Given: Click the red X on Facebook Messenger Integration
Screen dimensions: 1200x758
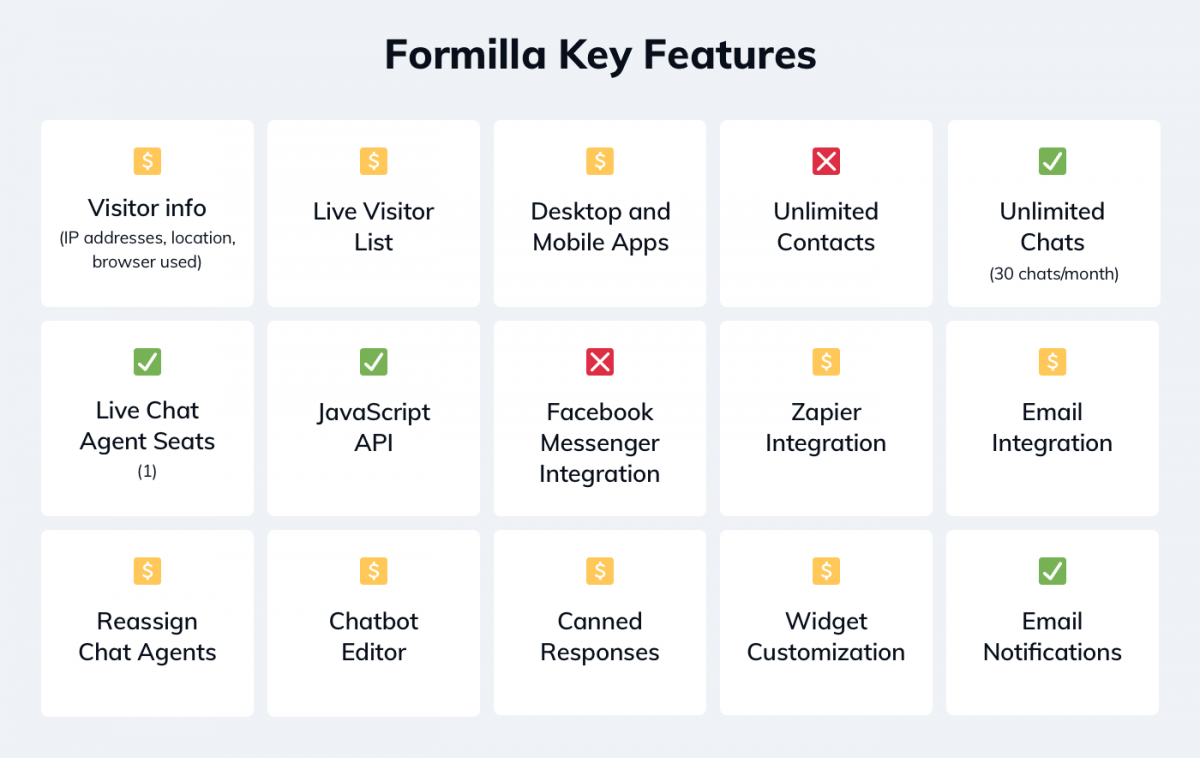Looking at the screenshot, I should (x=600, y=362).
